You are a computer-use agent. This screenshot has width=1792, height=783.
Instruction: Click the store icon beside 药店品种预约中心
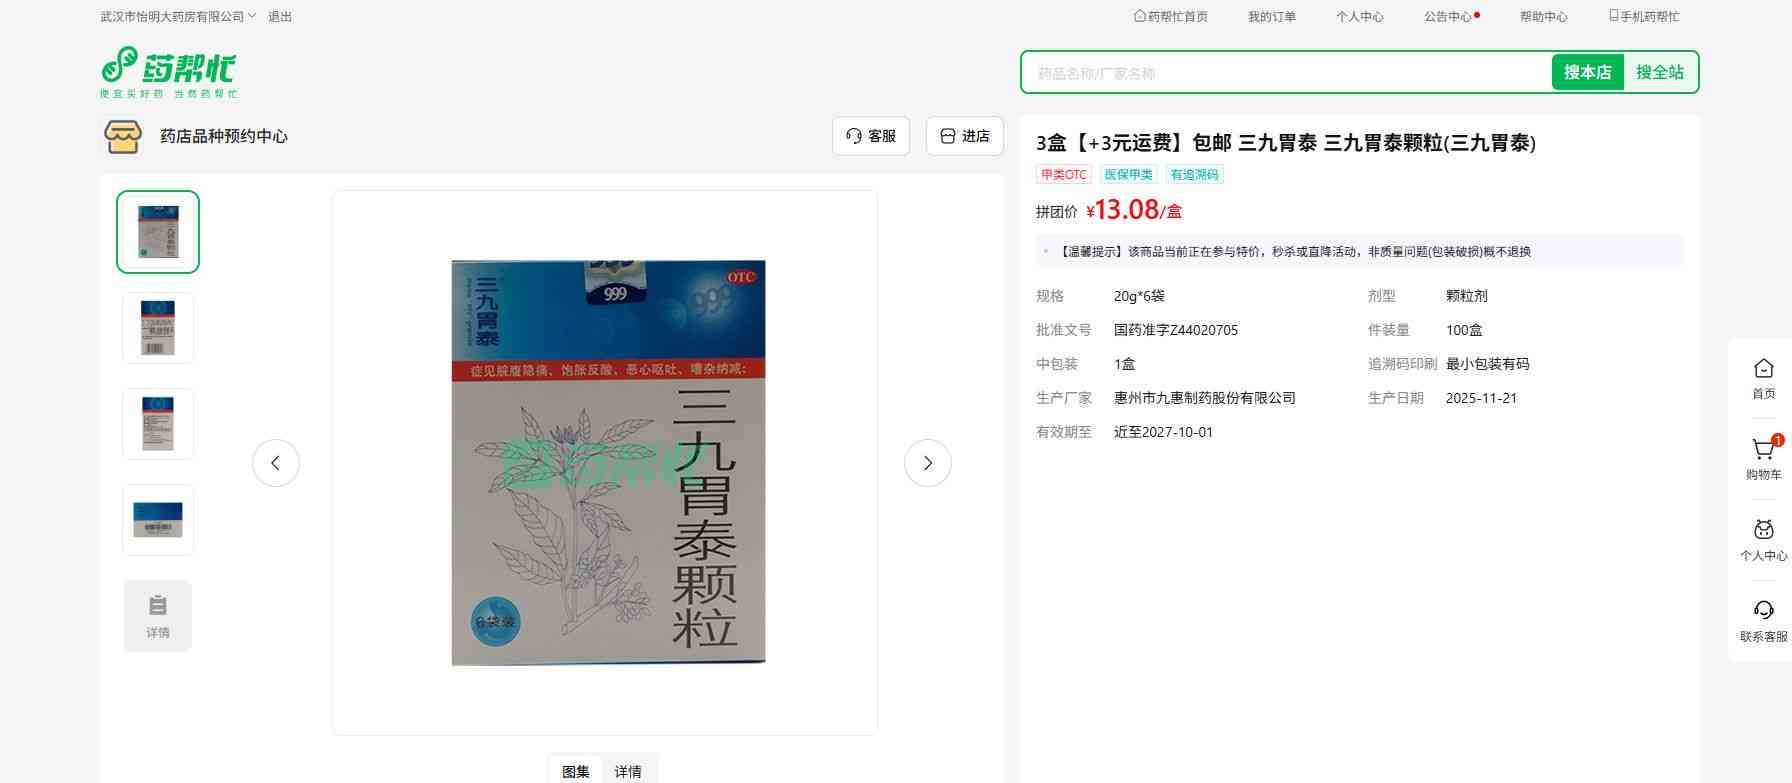[x=123, y=136]
